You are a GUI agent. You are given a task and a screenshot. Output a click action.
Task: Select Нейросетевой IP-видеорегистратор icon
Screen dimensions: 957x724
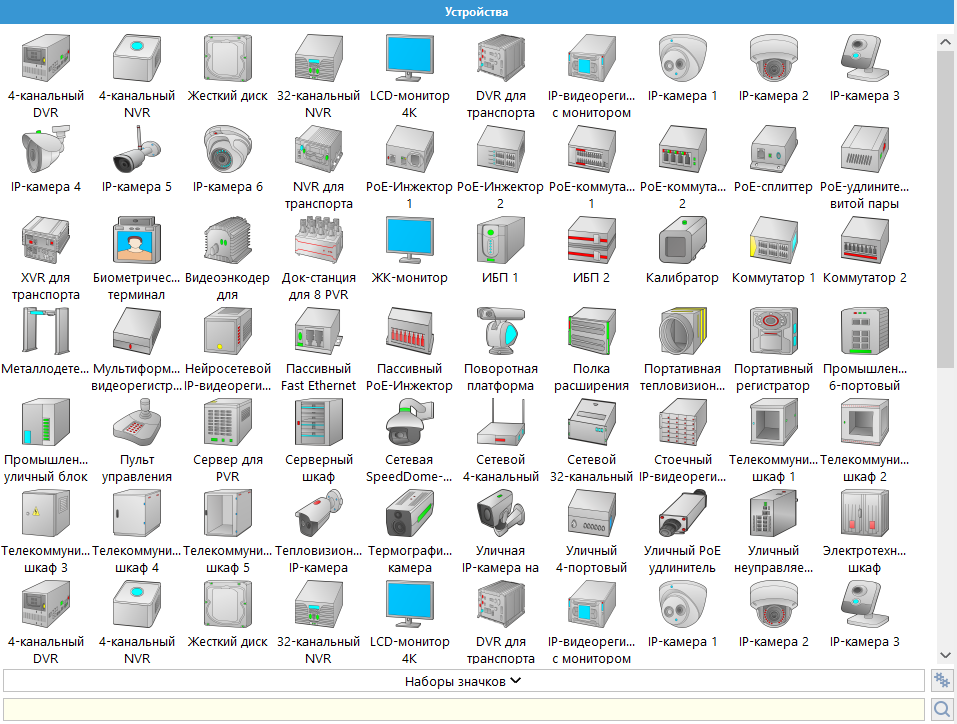coord(228,331)
